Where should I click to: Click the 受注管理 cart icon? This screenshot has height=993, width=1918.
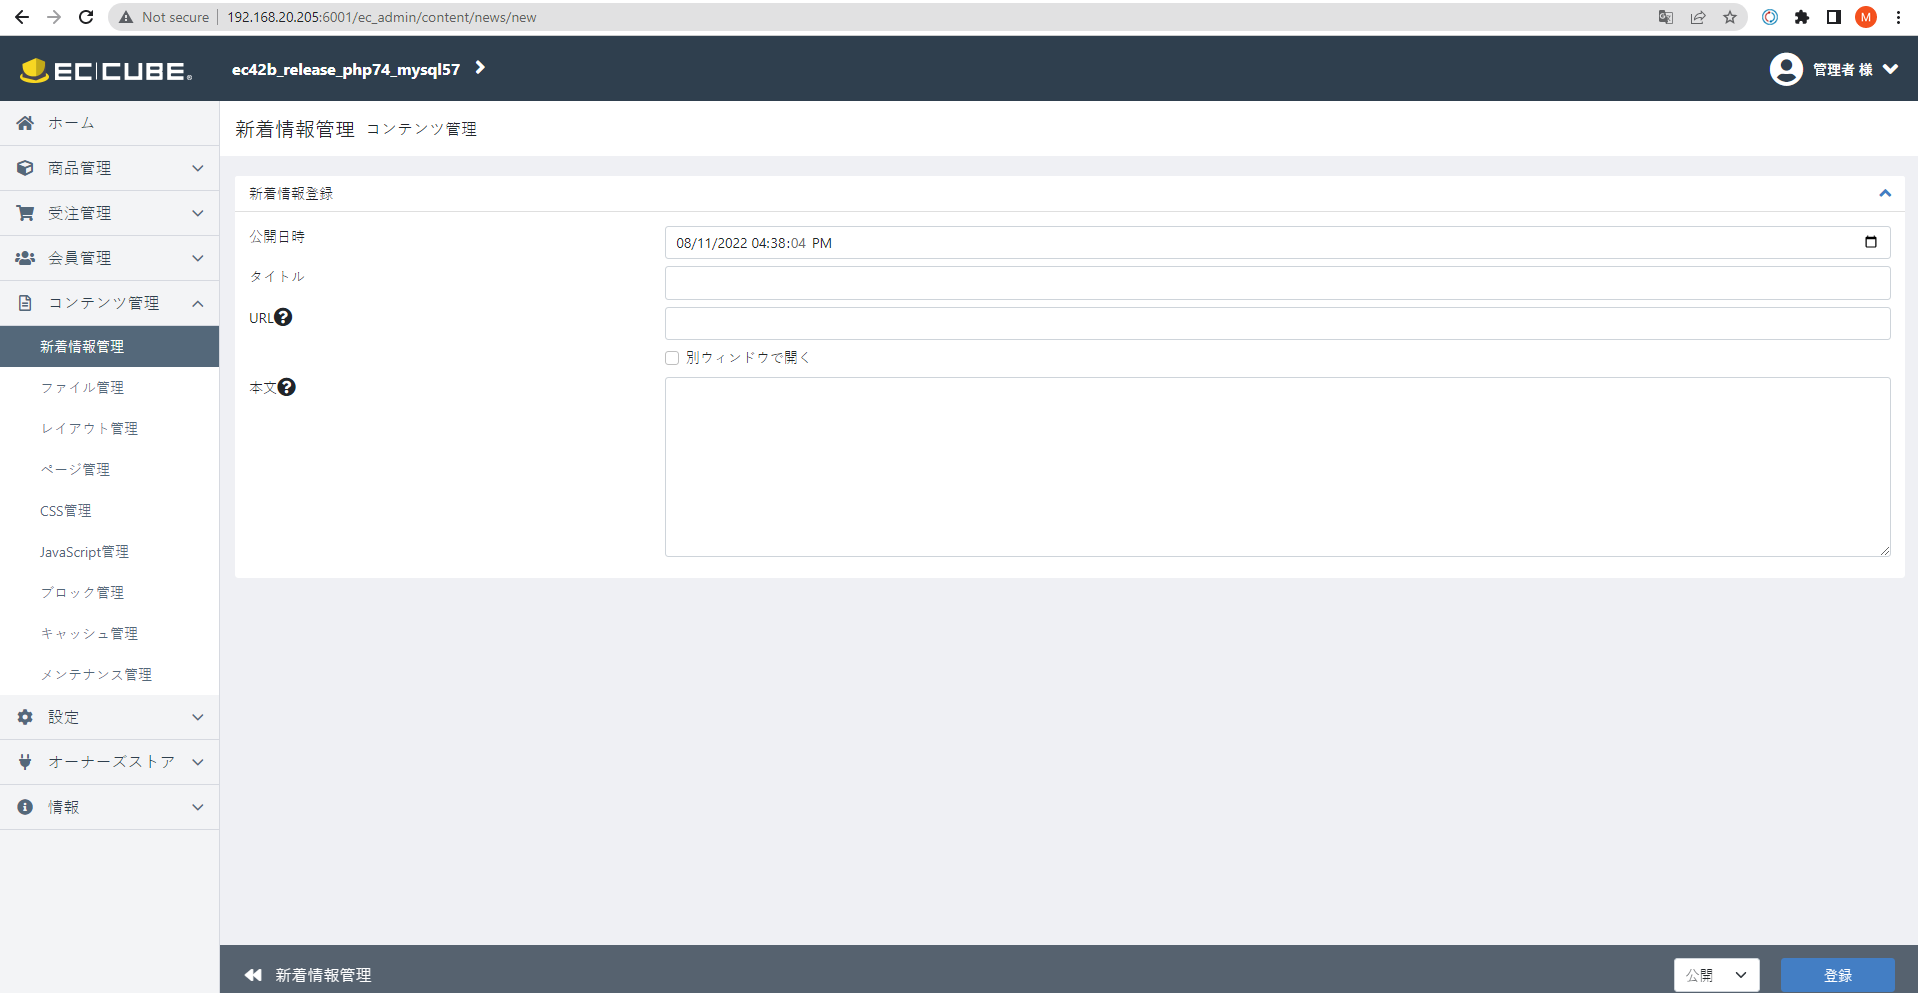point(25,213)
